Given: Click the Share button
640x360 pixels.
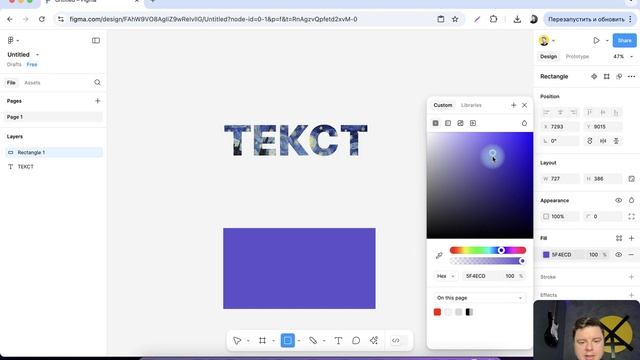Looking at the screenshot, I should pos(624,40).
